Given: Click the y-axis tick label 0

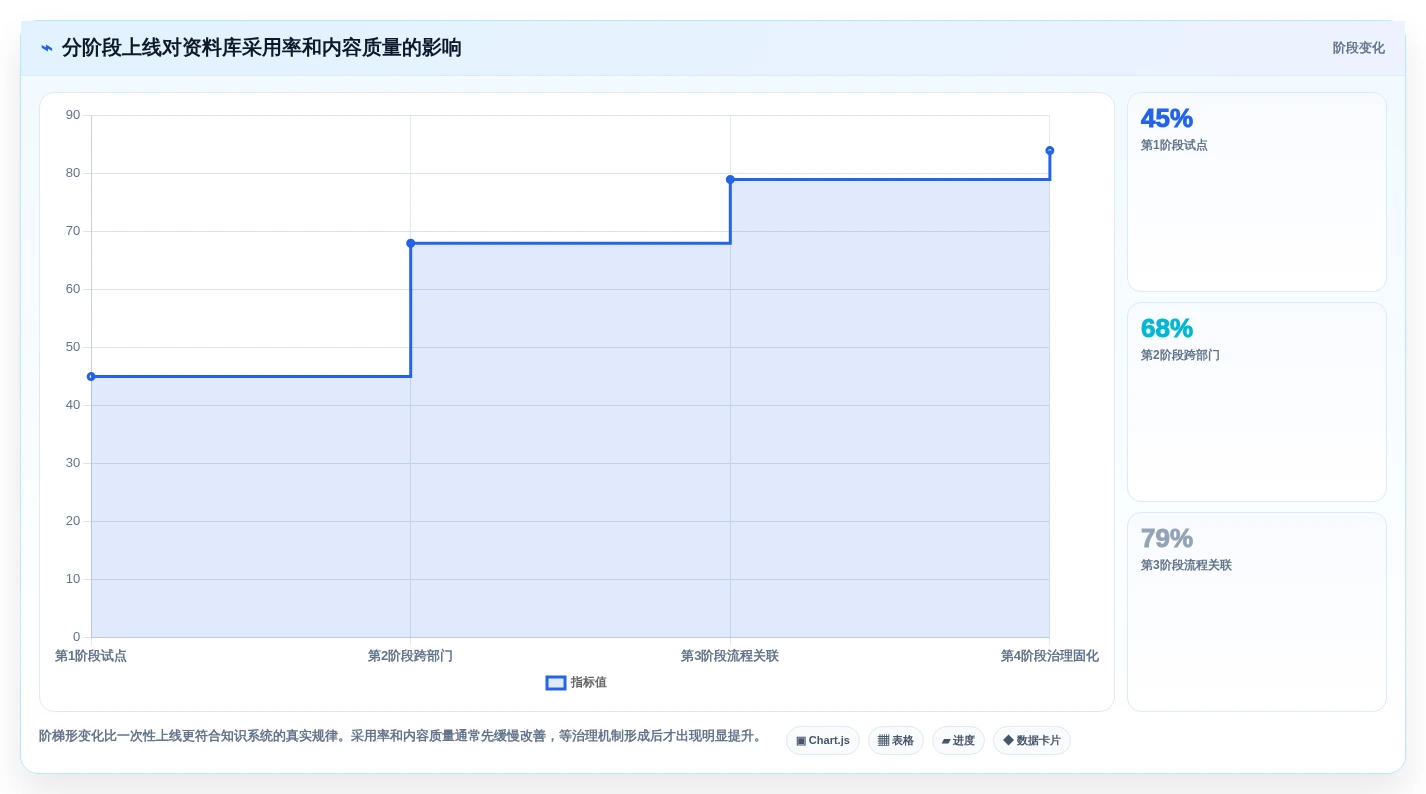Looking at the screenshot, I should [77, 637].
